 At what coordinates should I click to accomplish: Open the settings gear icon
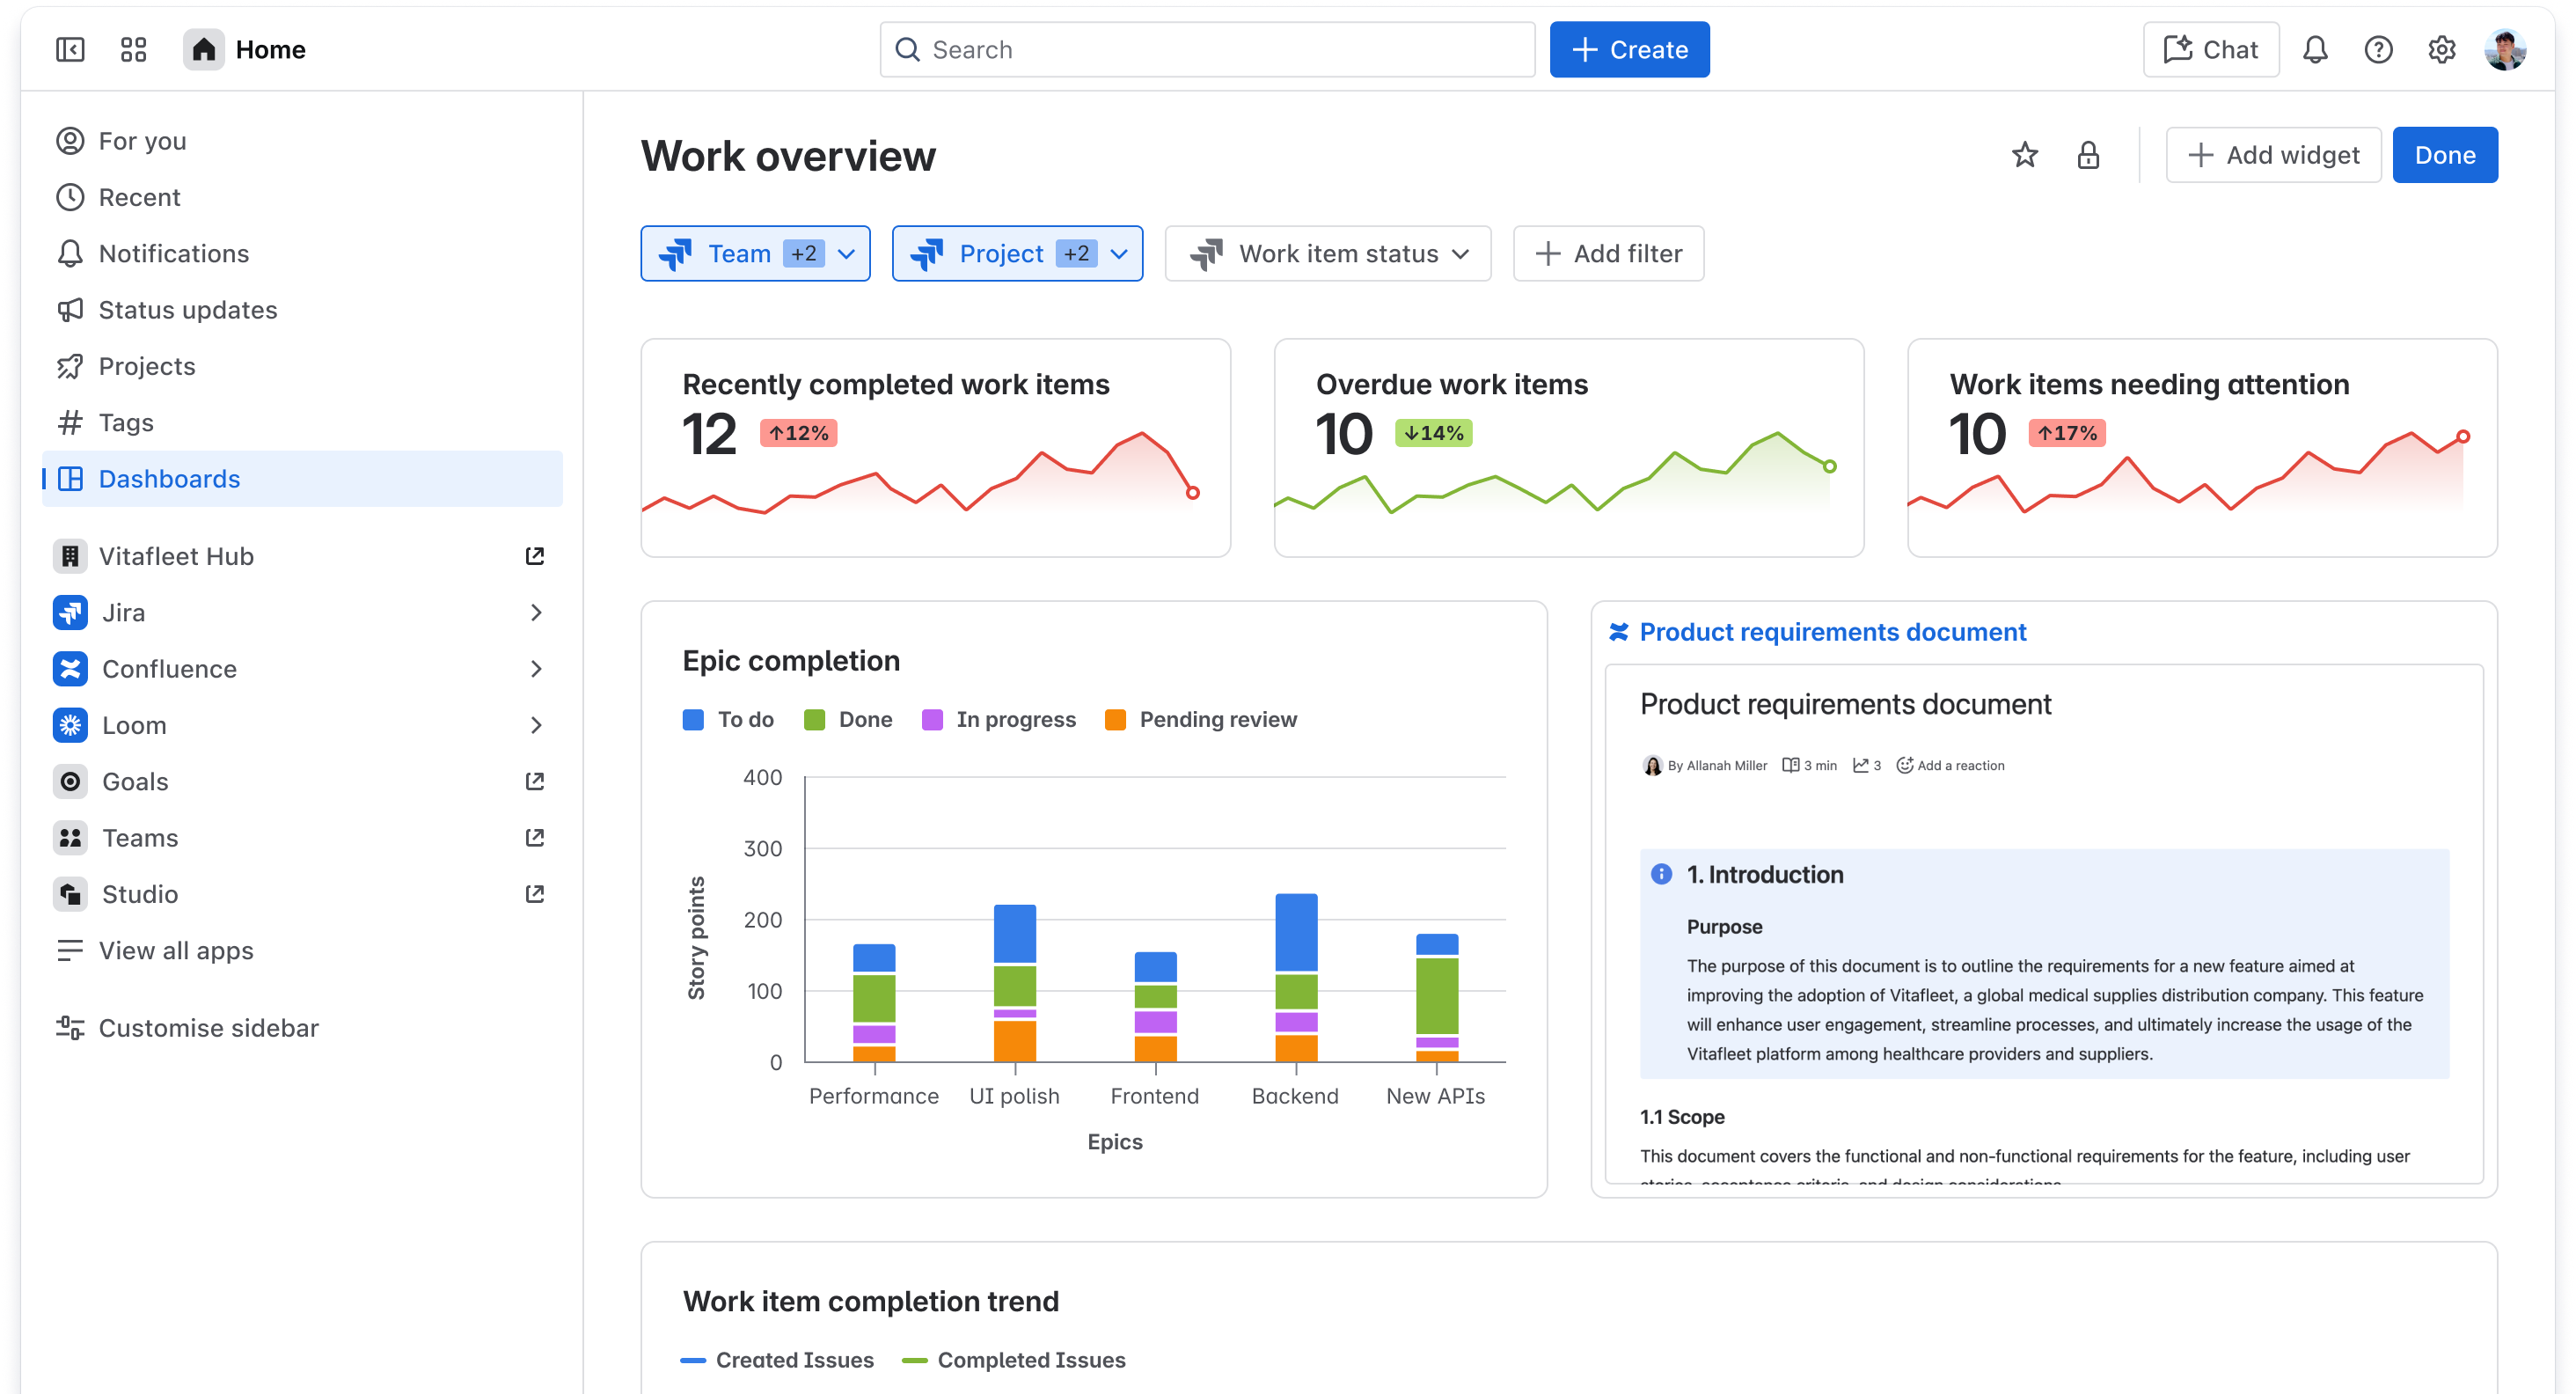(x=2441, y=49)
